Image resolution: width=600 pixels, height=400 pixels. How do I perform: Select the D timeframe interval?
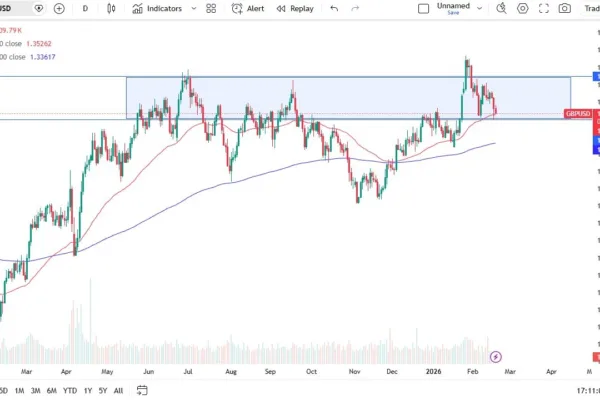pos(85,8)
